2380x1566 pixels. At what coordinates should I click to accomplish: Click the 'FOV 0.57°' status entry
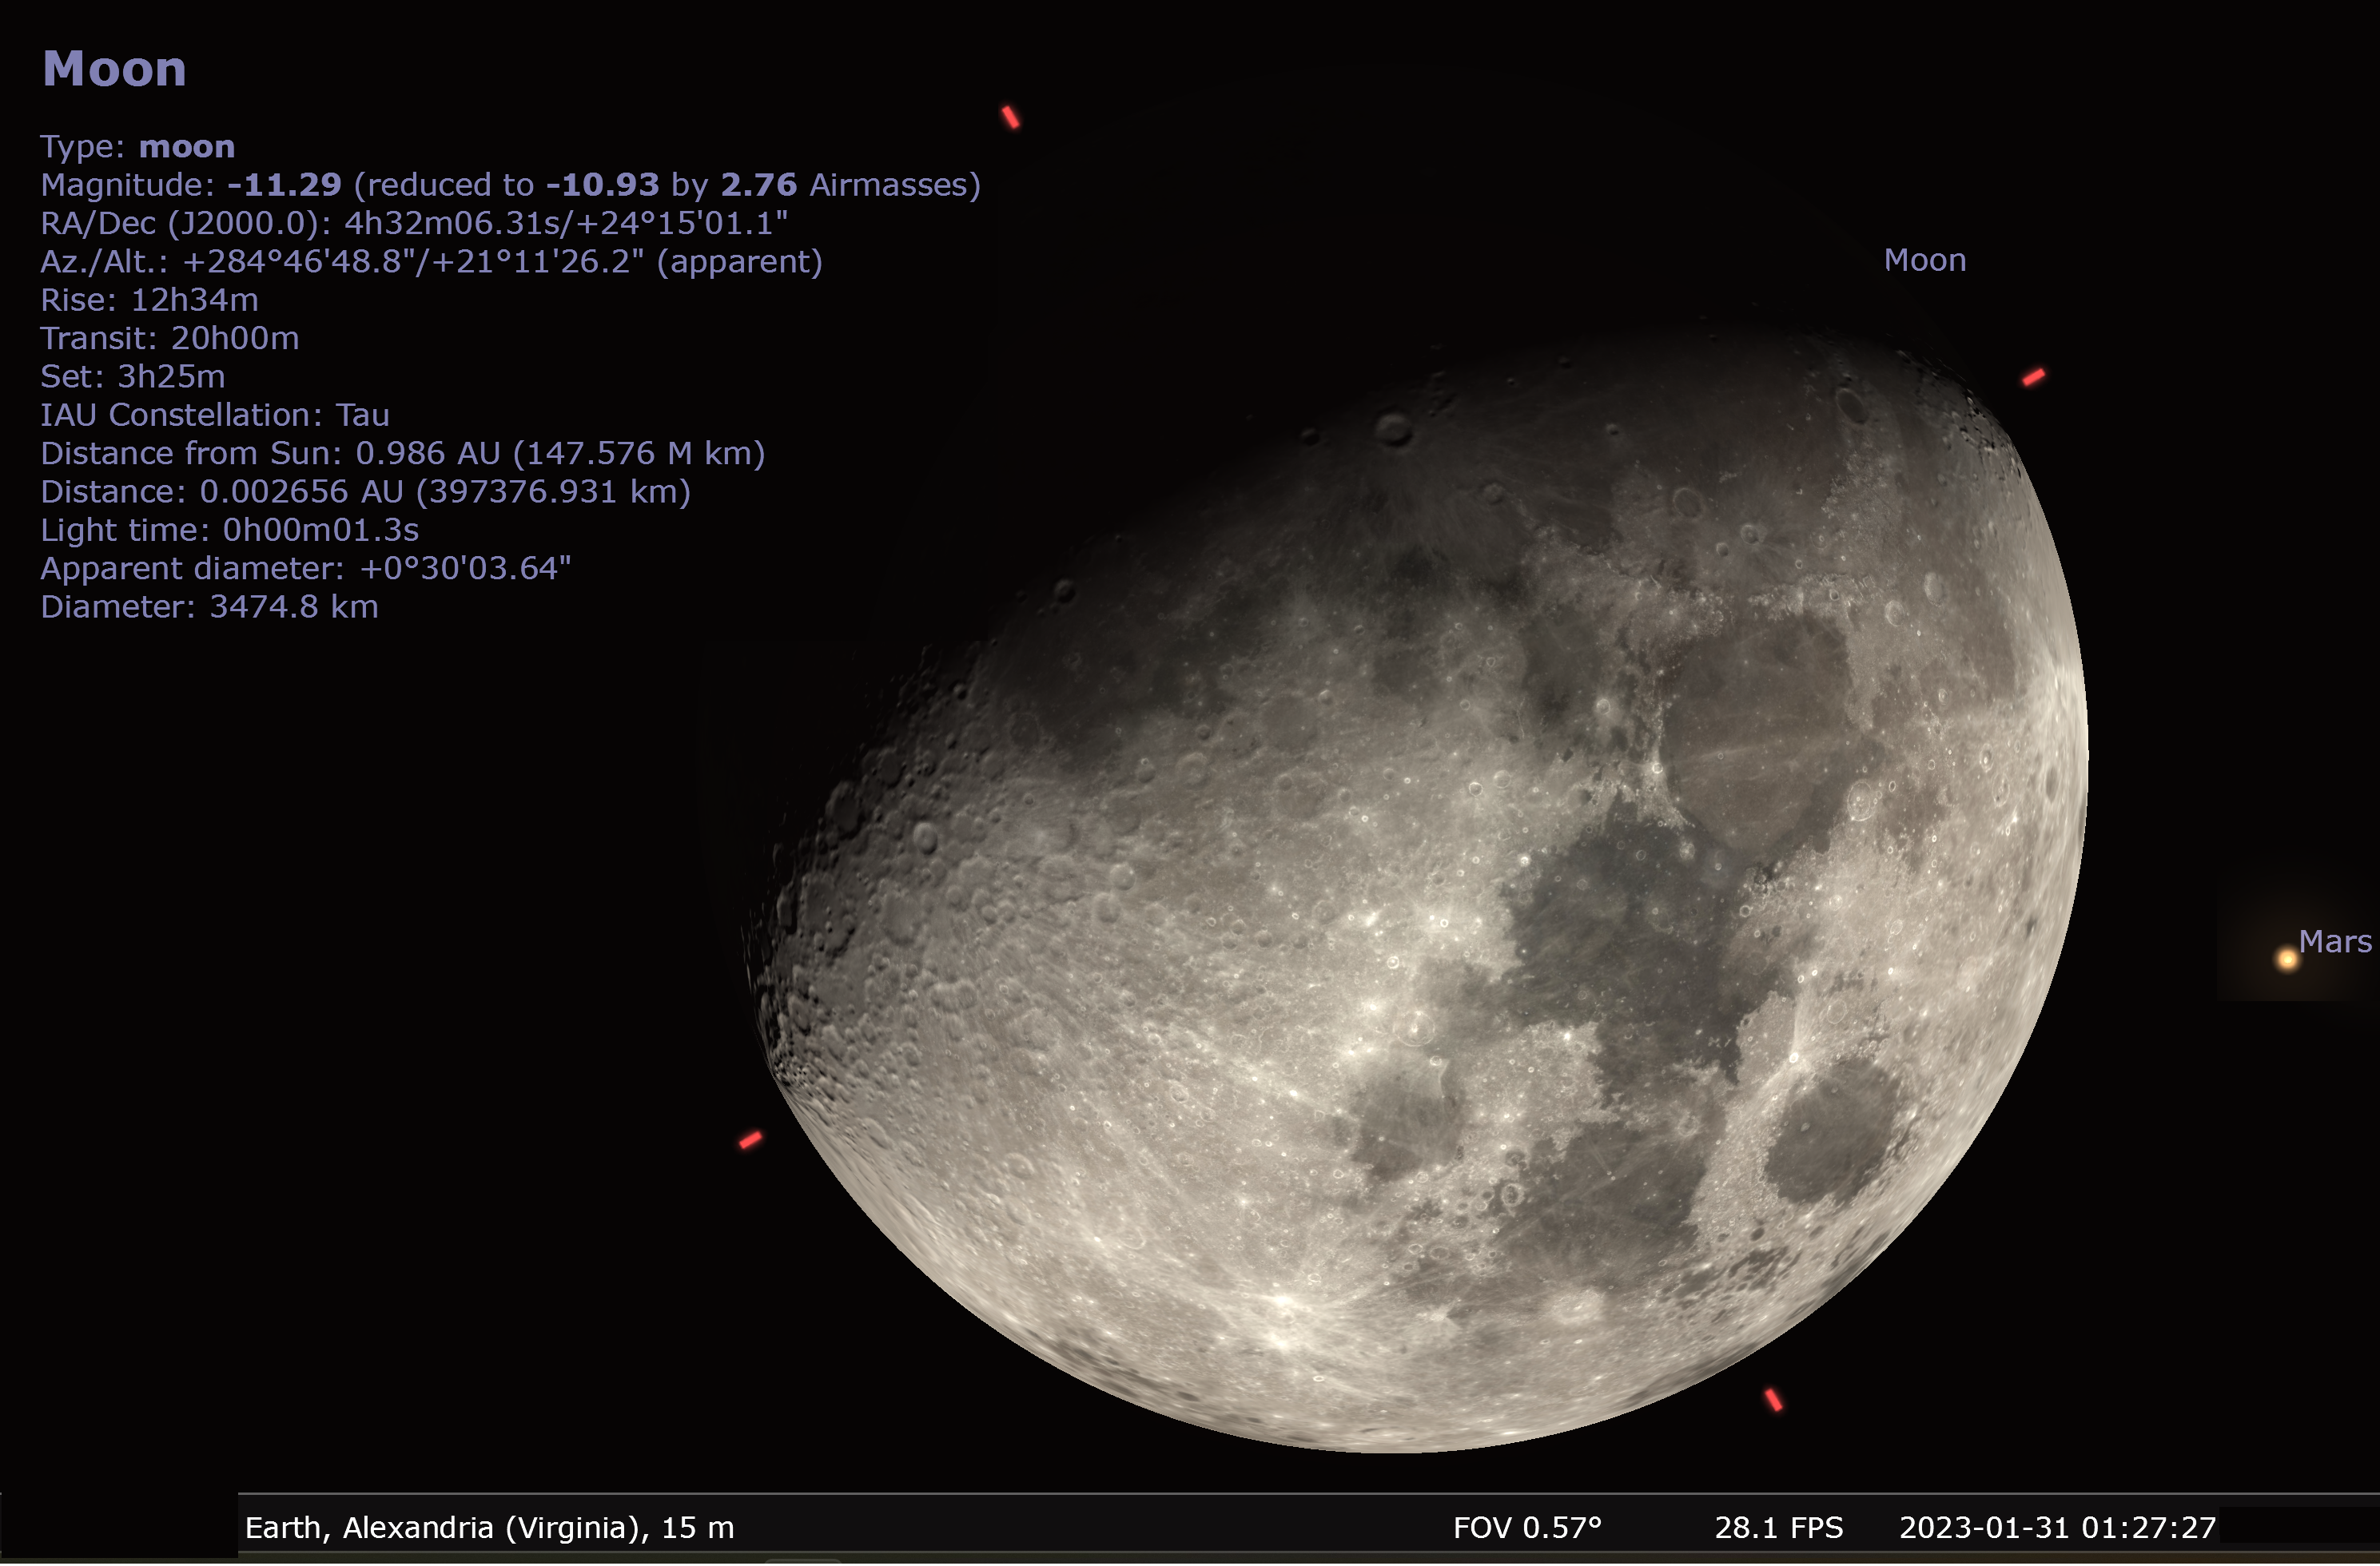click(1527, 1528)
